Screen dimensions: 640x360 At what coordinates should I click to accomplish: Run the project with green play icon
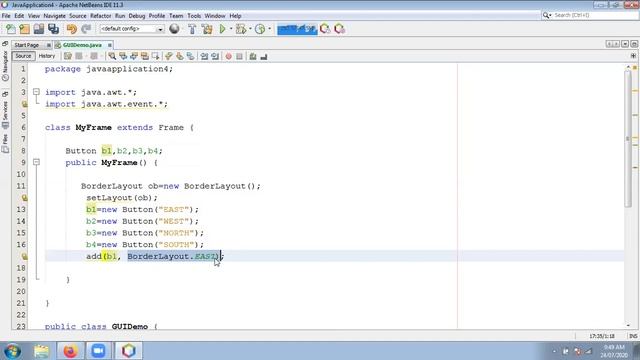point(222,29)
